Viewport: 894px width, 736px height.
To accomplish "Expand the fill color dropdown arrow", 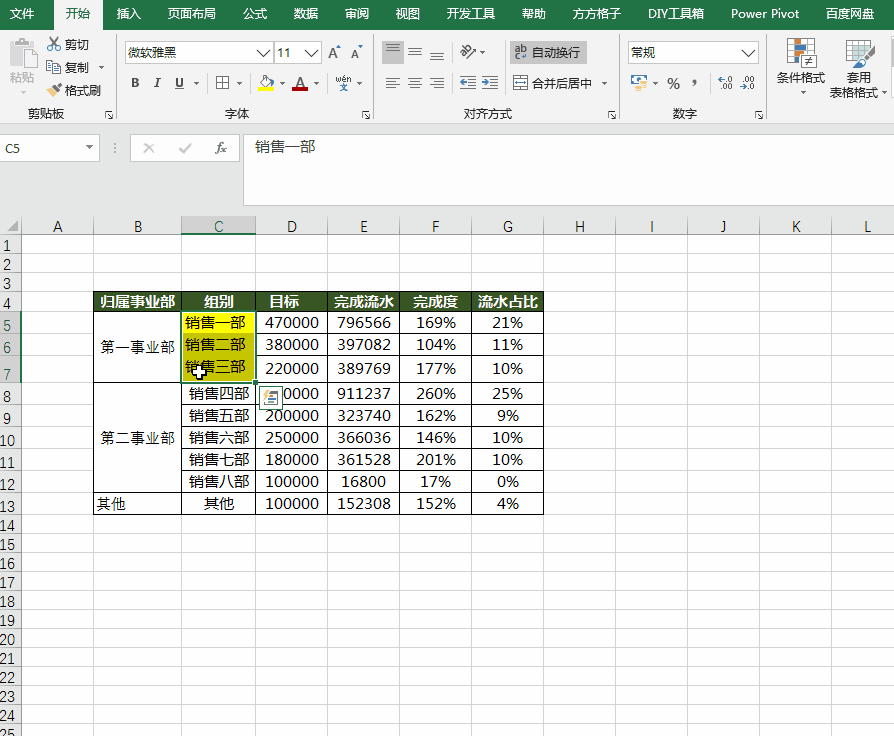I will pos(282,83).
